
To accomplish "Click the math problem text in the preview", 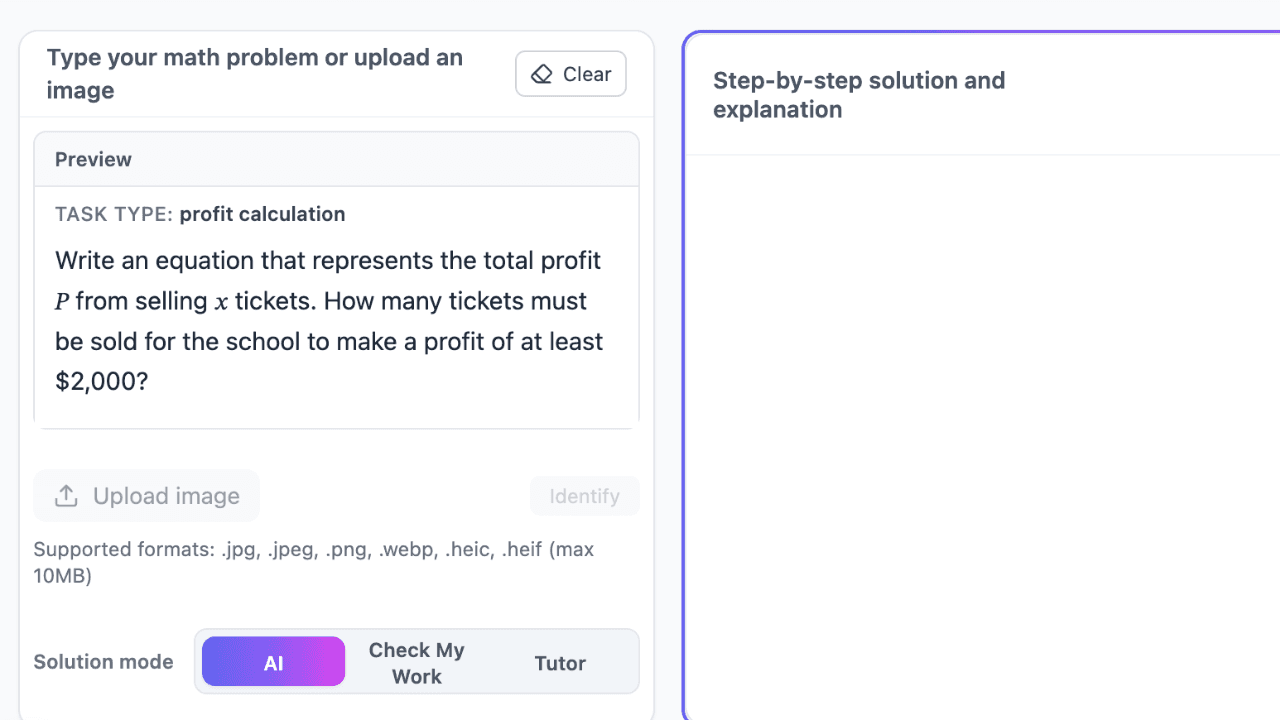I will (328, 320).
